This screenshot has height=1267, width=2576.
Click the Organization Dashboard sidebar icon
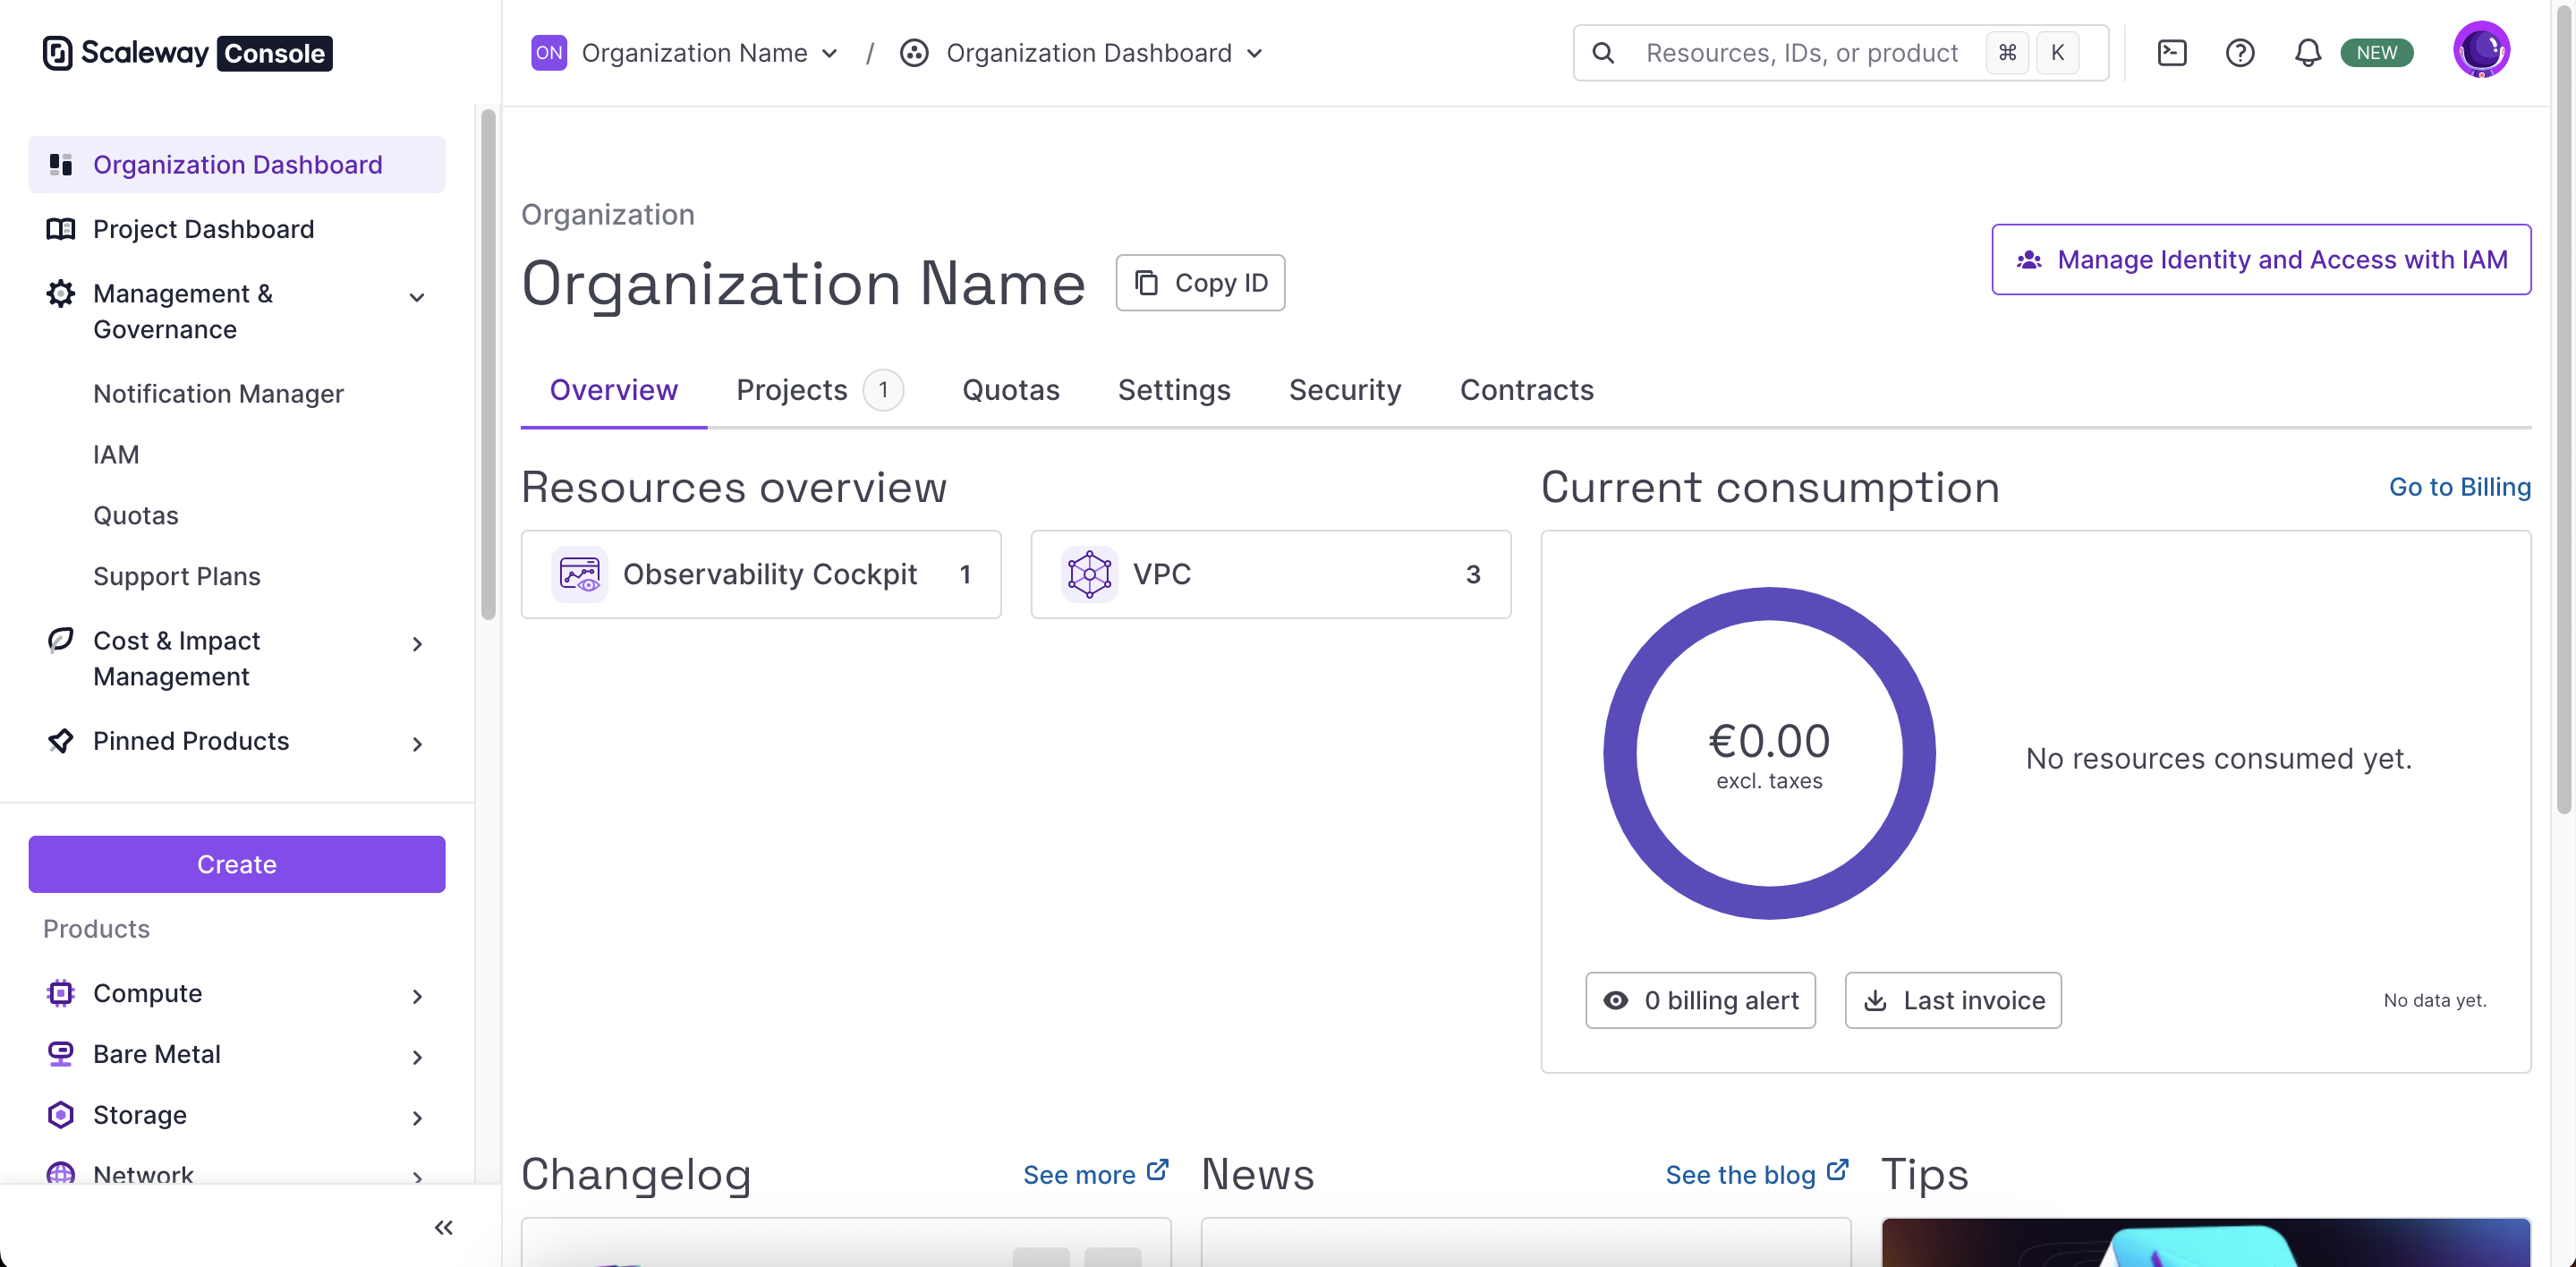pos(61,164)
